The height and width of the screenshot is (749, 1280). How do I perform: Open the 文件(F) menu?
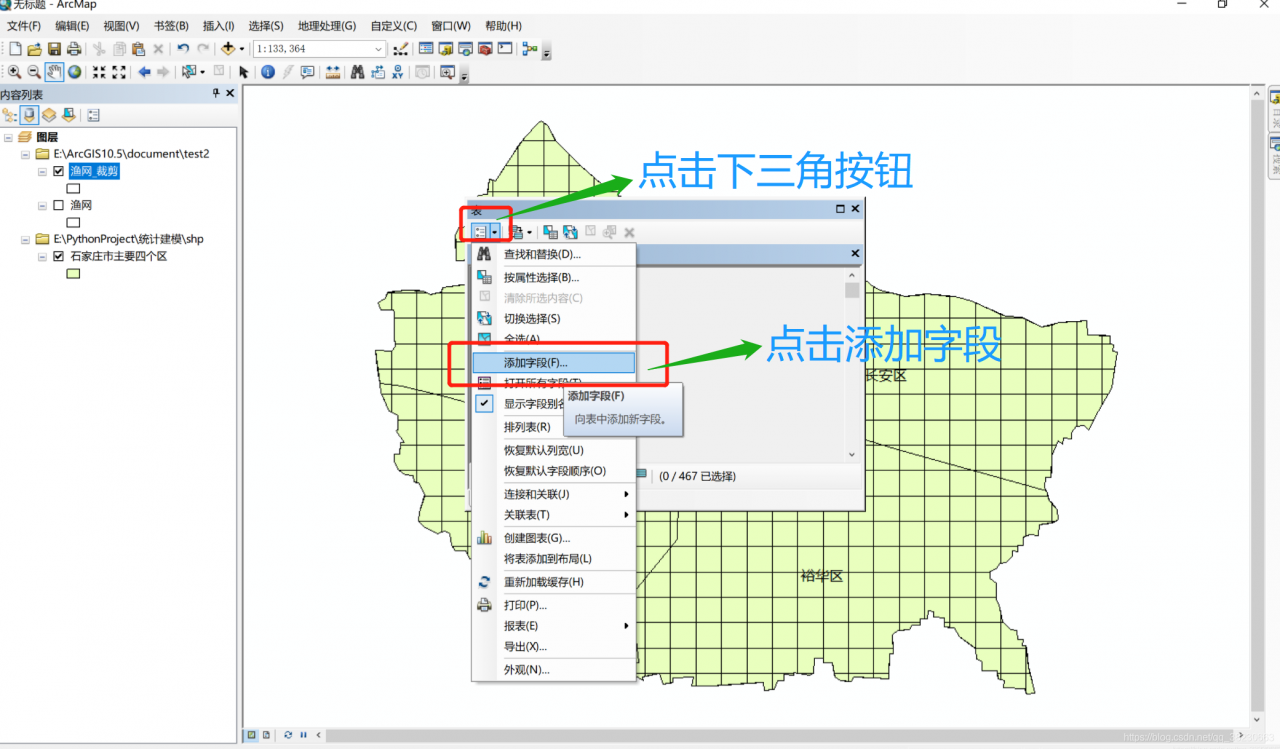click(x=24, y=26)
